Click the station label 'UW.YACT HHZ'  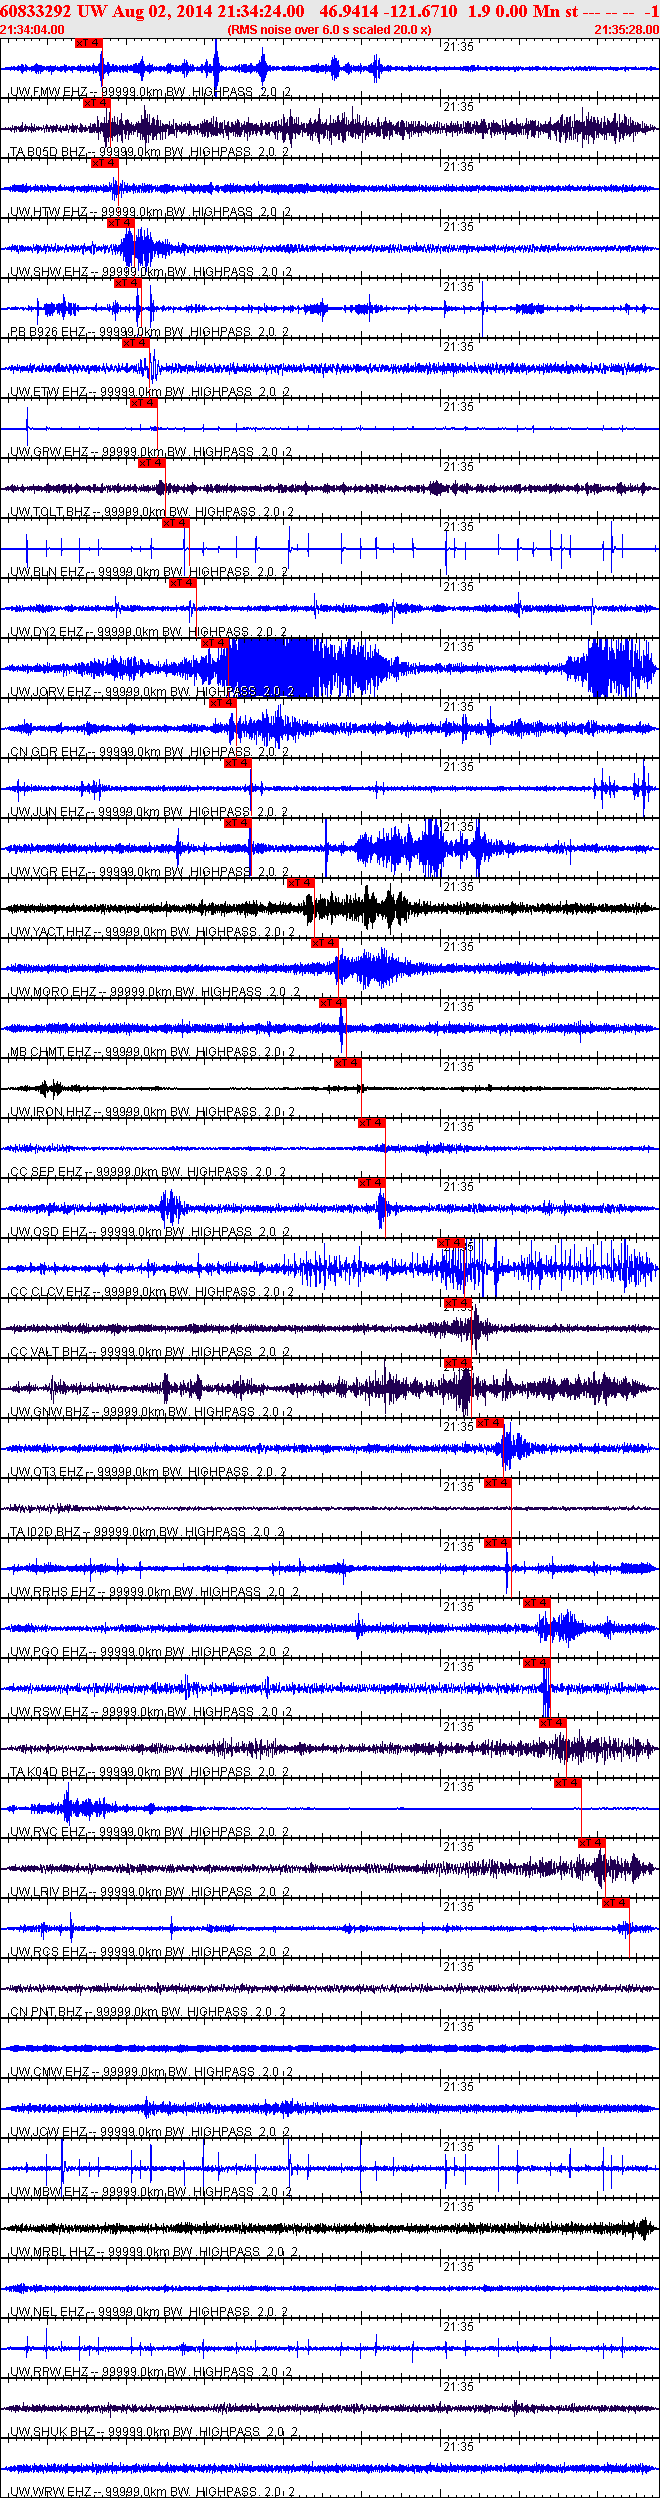point(50,932)
